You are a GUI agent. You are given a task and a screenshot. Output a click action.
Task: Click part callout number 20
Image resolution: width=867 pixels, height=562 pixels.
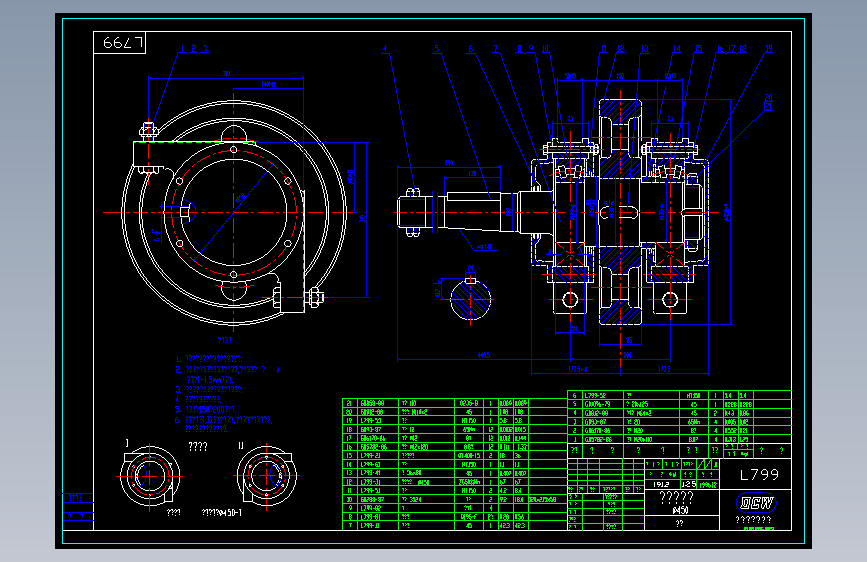click(x=768, y=97)
